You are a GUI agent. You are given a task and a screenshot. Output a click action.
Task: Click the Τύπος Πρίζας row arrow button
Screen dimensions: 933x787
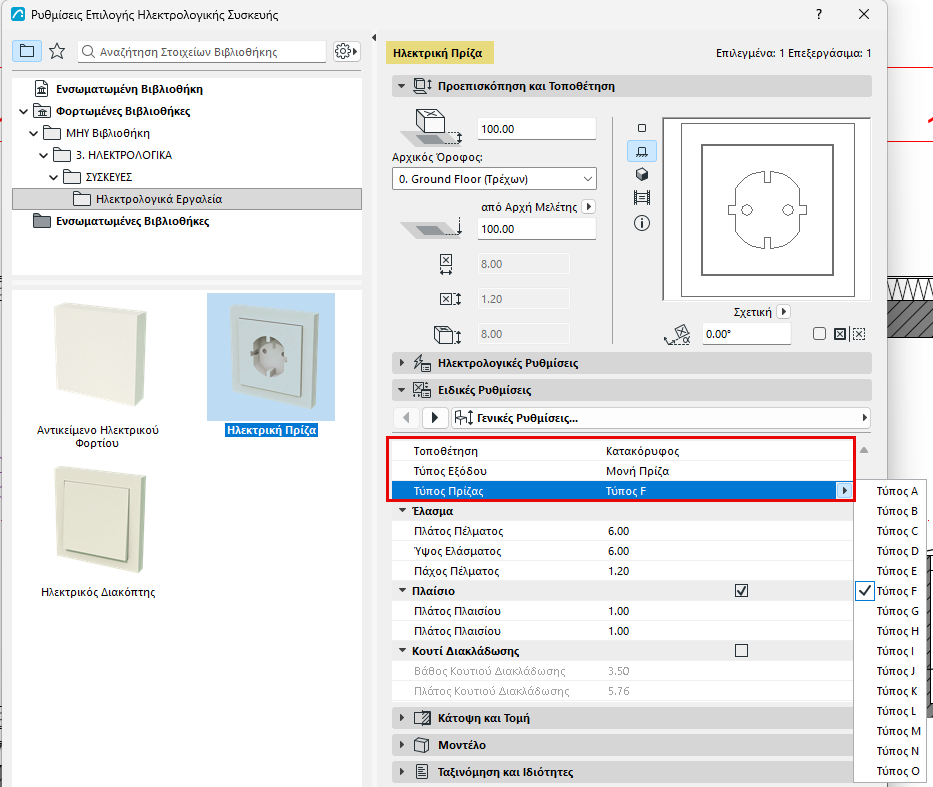(x=844, y=491)
